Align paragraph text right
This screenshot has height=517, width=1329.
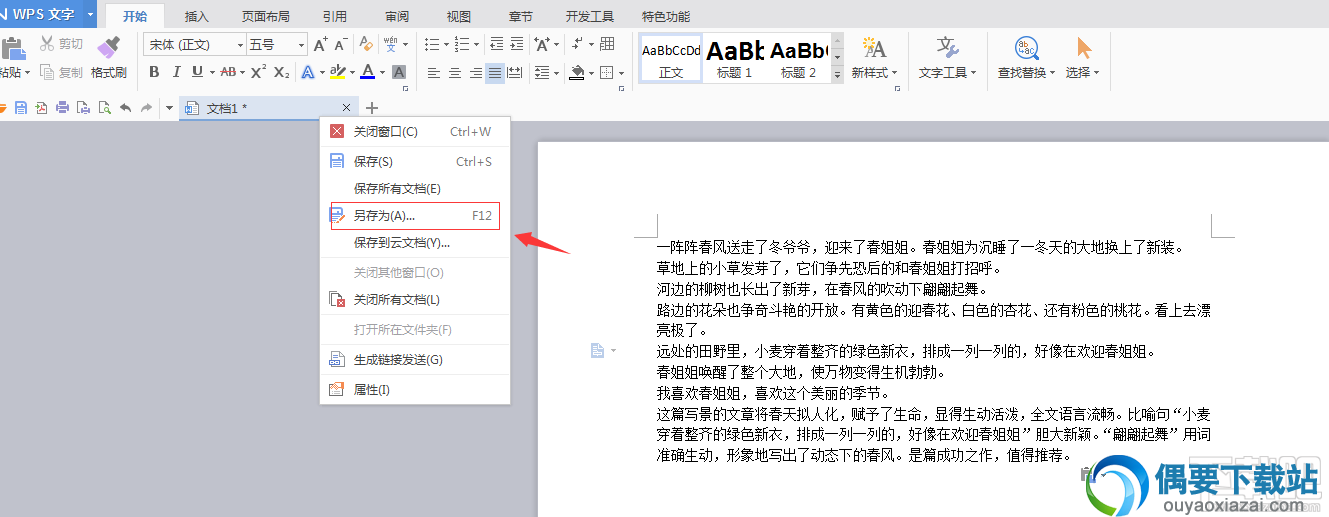tap(474, 72)
